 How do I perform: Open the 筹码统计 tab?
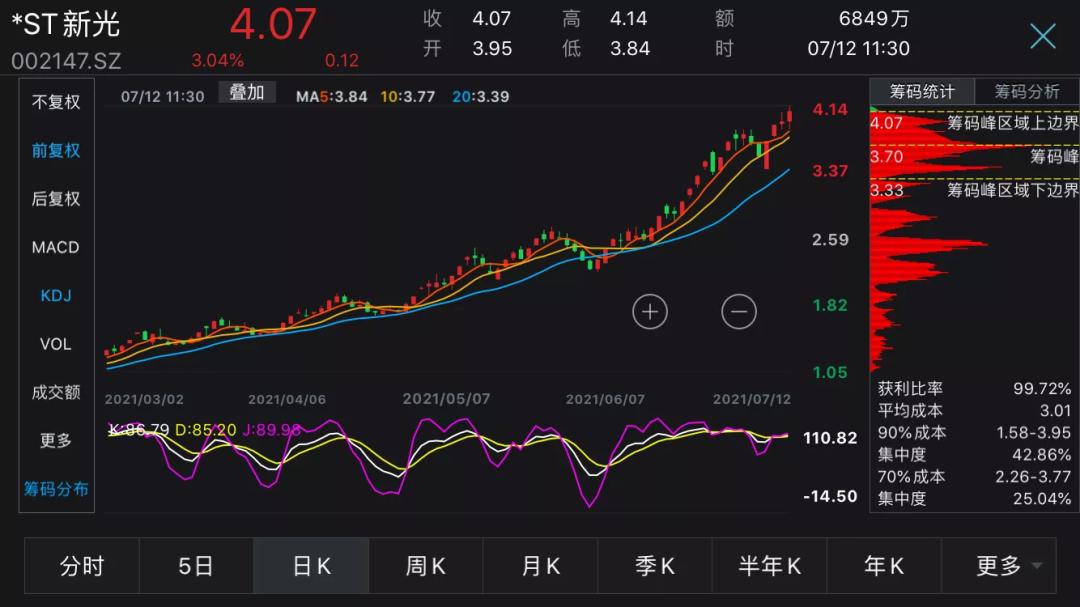pos(922,92)
